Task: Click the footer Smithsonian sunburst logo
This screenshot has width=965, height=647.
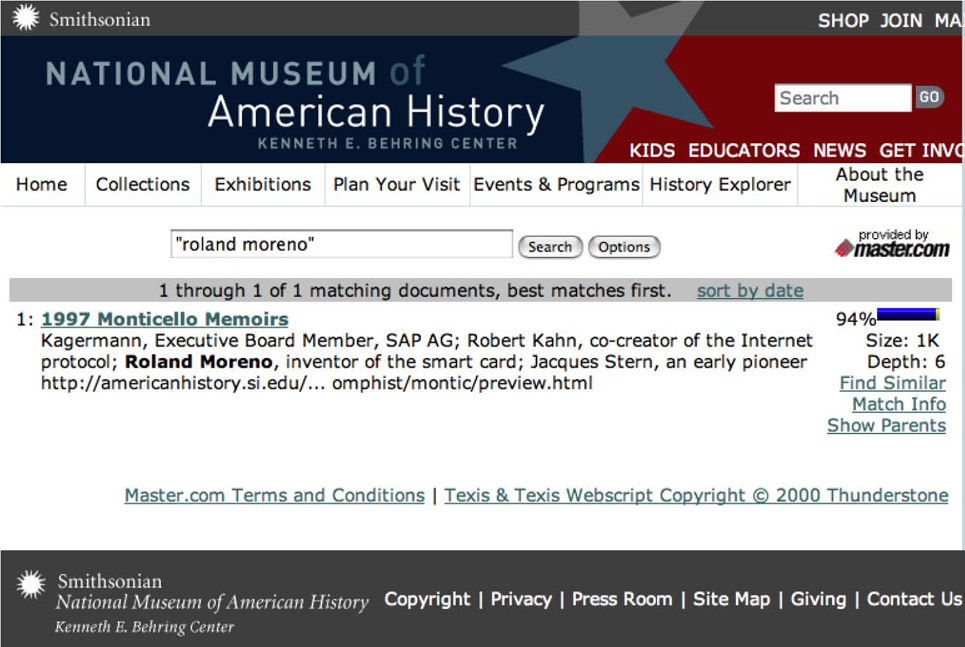Action: click(31, 584)
